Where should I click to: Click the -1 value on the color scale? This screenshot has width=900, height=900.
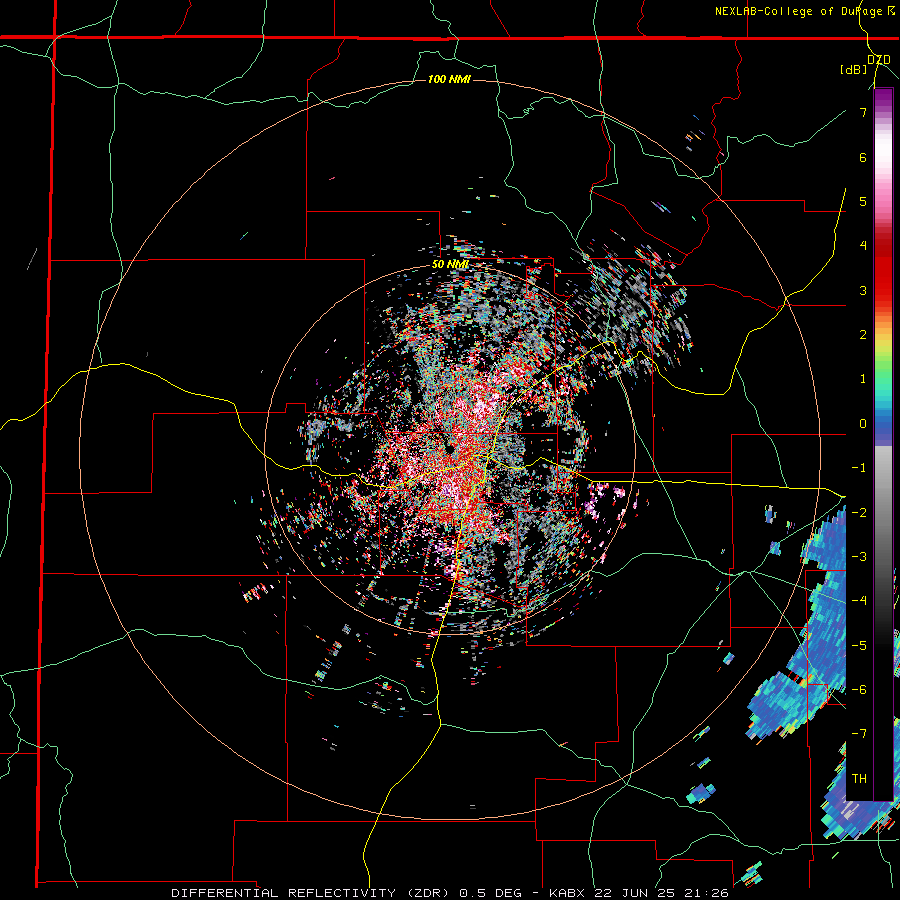[859, 468]
